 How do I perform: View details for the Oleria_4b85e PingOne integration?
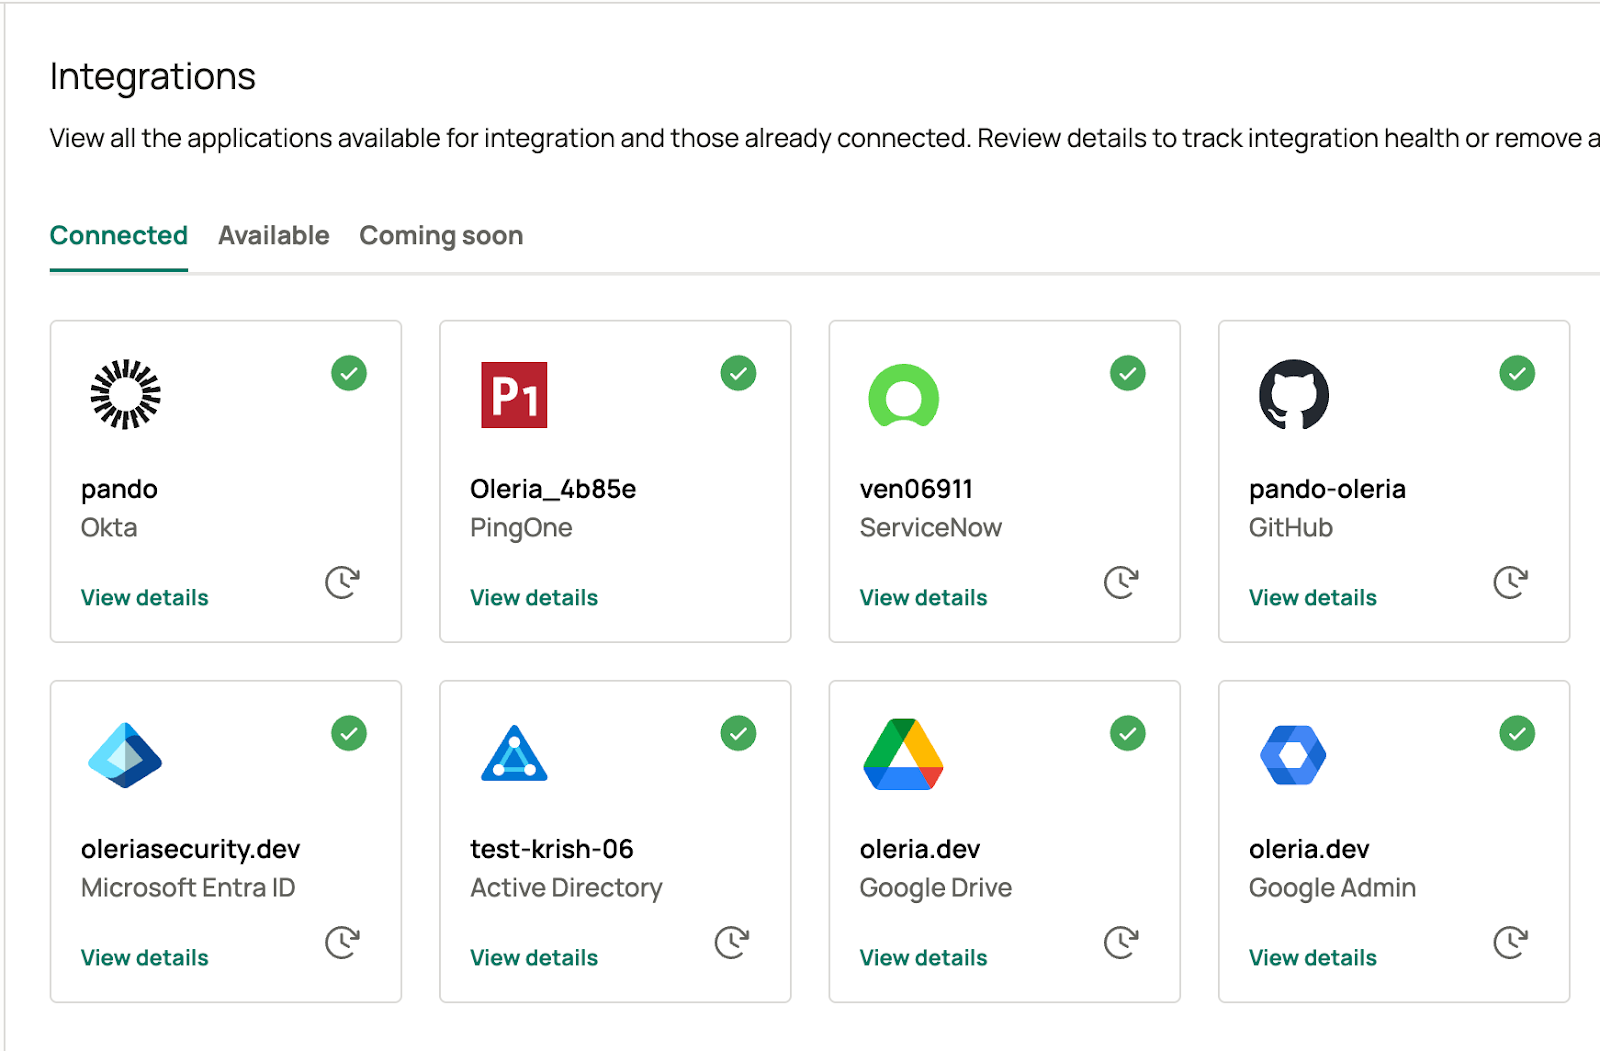[534, 598]
